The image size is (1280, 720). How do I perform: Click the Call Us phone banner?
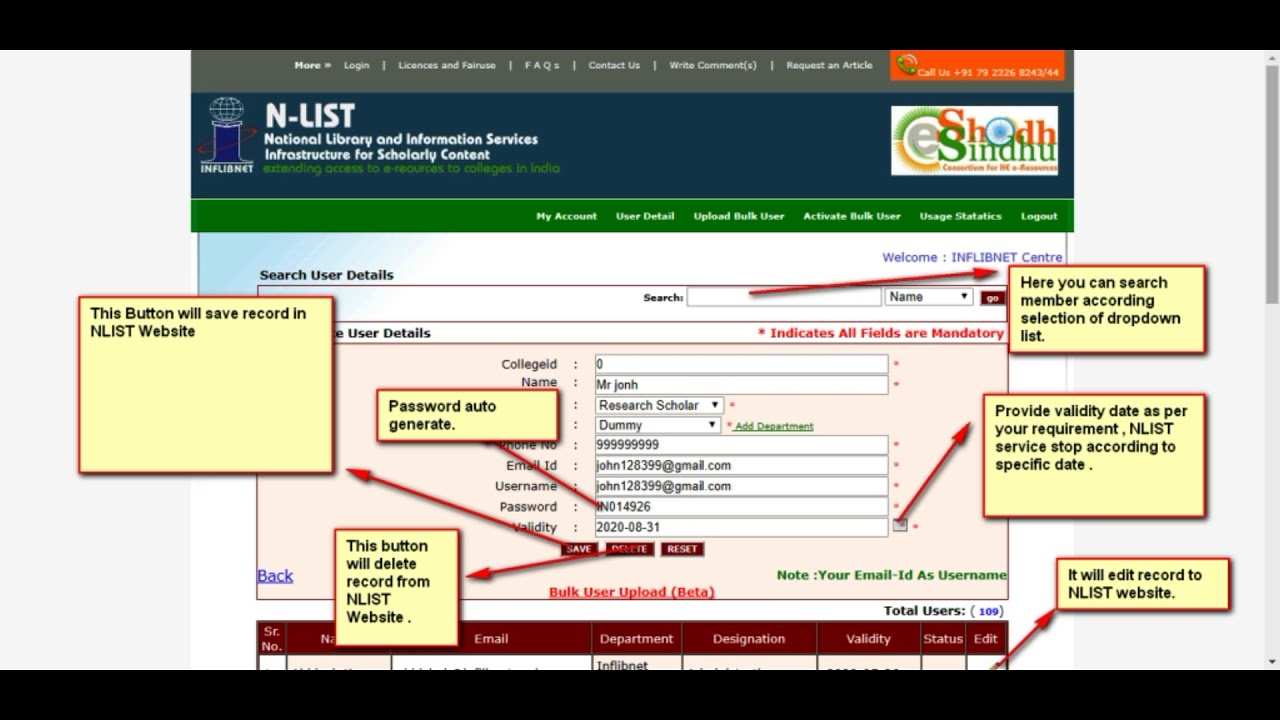pyautogui.click(x=977, y=66)
